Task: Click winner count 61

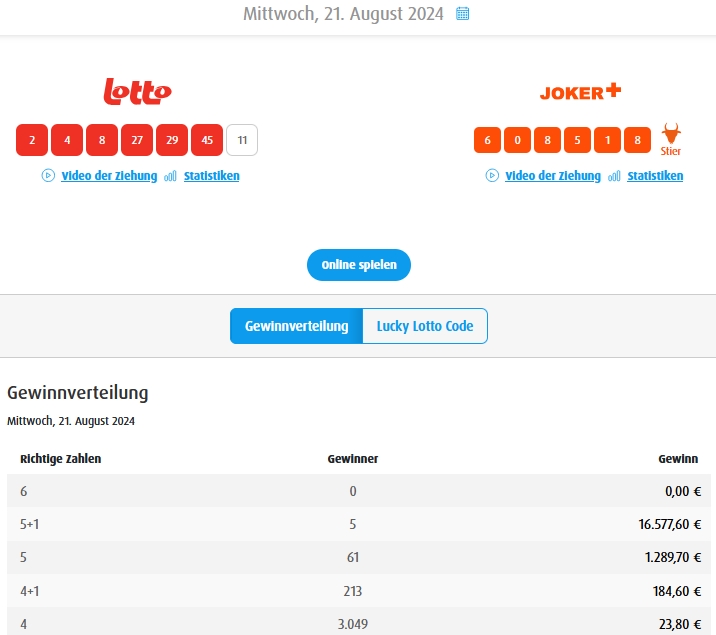Action: pos(353,557)
